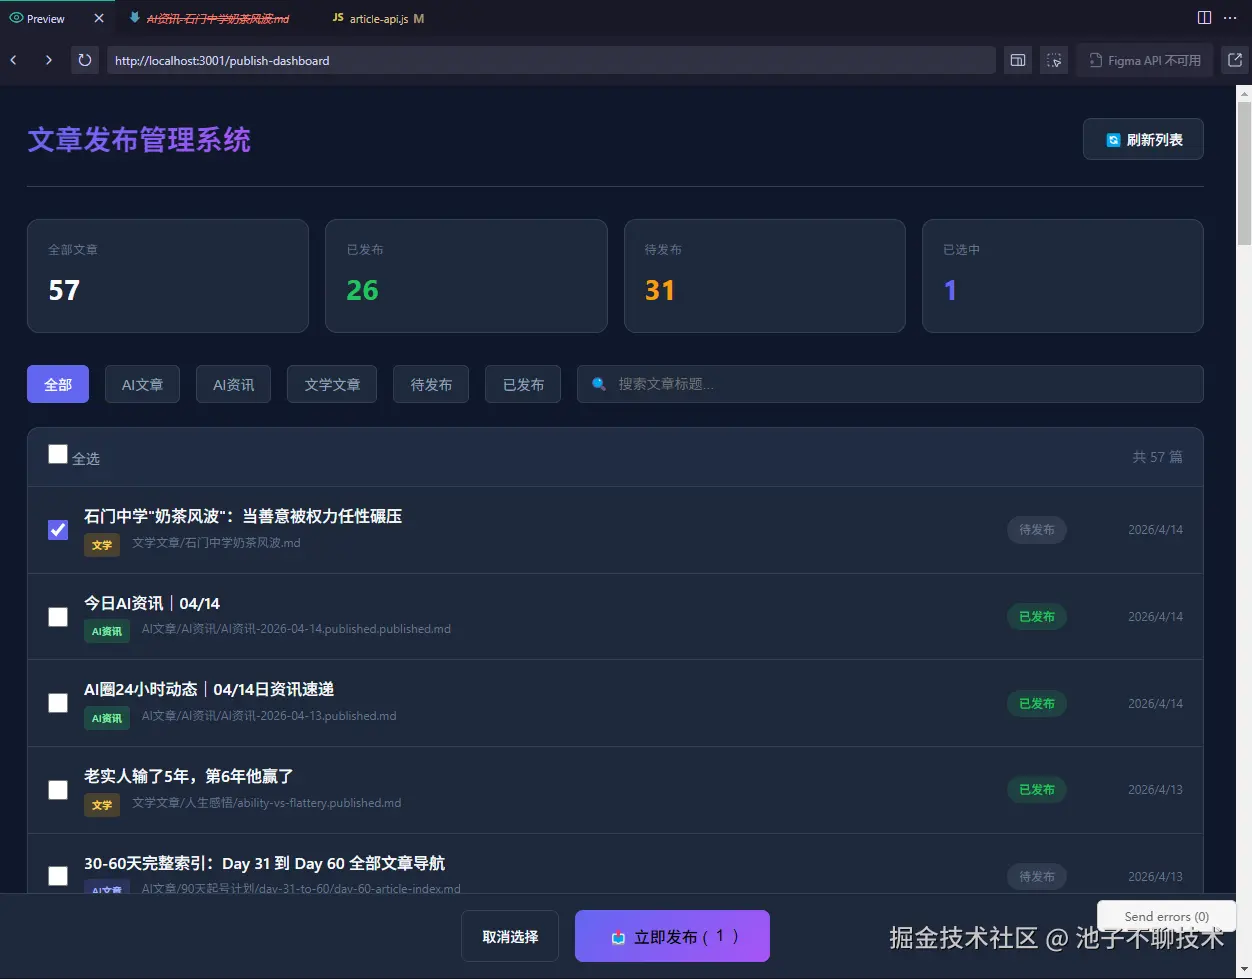Image resolution: width=1252 pixels, height=979 pixels.
Task: Click the 刷新列表 refresh list button
Action: pos(1143,139)
